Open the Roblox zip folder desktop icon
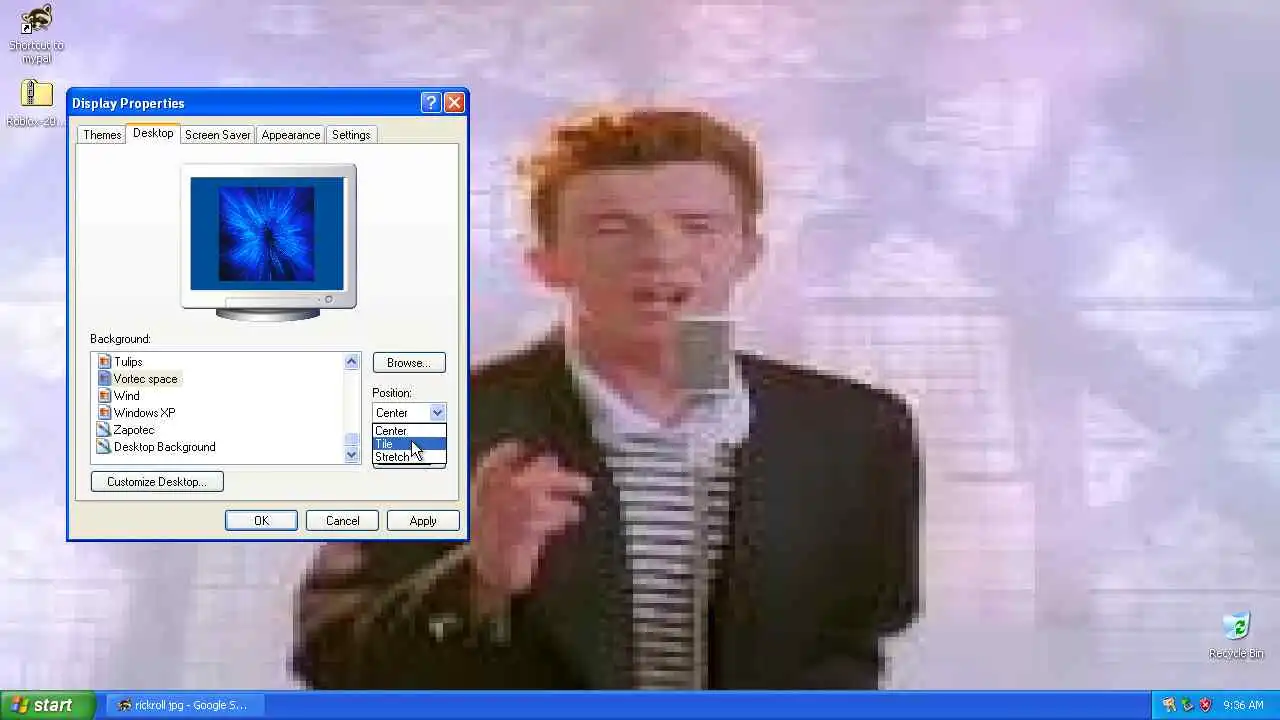Viewport: 1280px width, 720px height. point(36,104)
